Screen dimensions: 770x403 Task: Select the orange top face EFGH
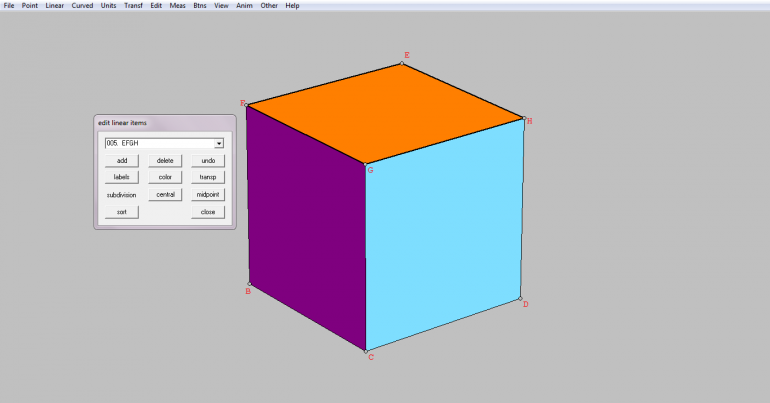(x=385, y=113)
